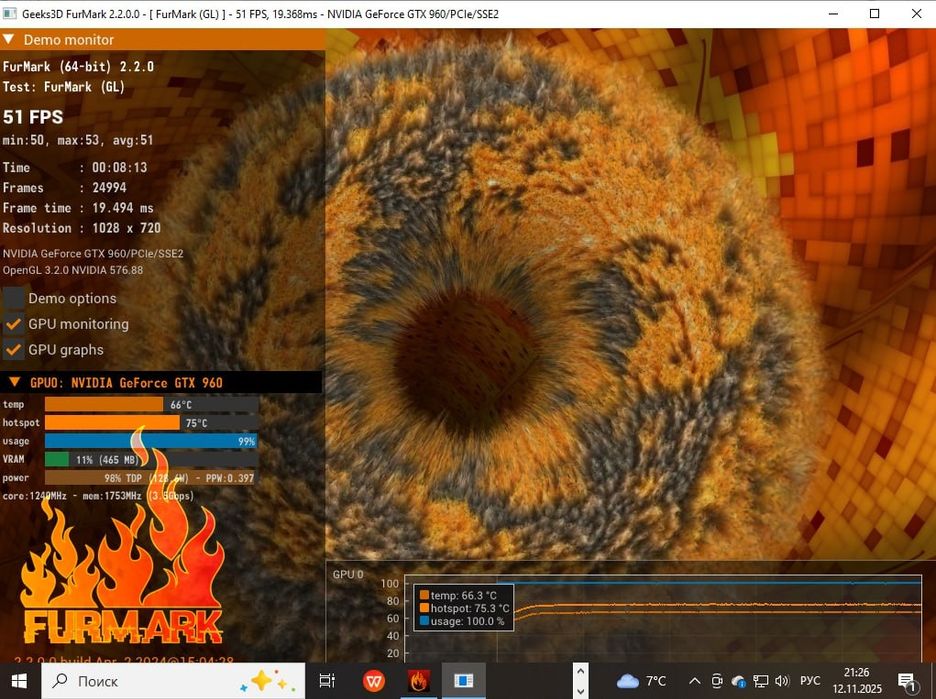Switch the РУС input language indicator
This screenshot has width=936, height=699.
(810, 681)
